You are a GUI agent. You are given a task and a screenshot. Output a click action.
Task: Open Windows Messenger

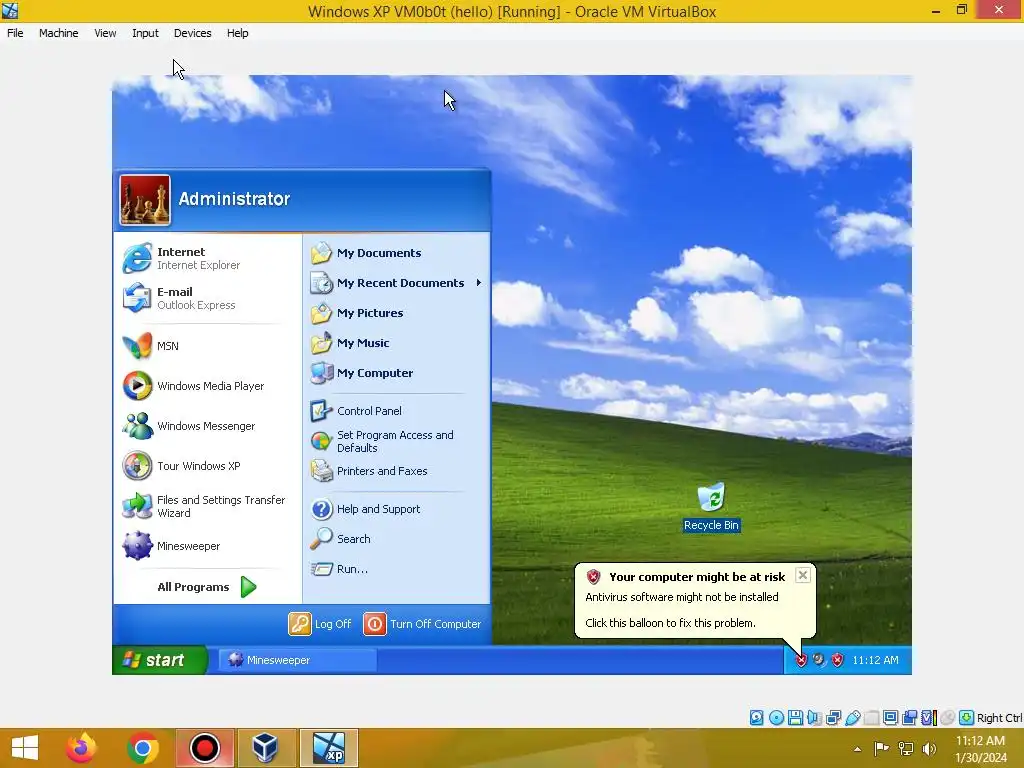(208, 426)
